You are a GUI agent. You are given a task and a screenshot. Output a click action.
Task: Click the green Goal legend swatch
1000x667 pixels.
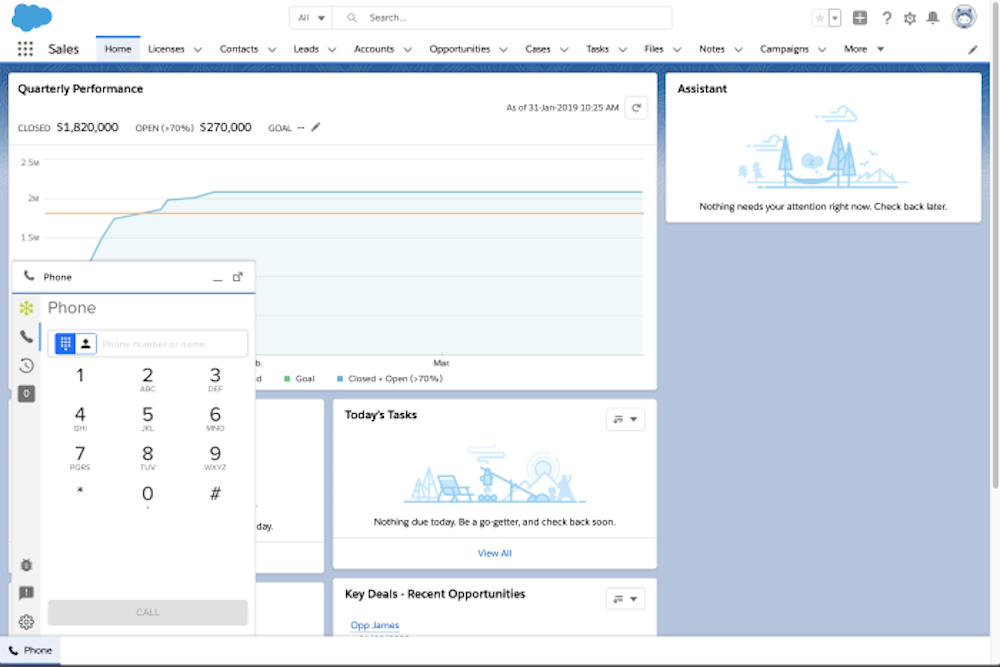[287, 379]
